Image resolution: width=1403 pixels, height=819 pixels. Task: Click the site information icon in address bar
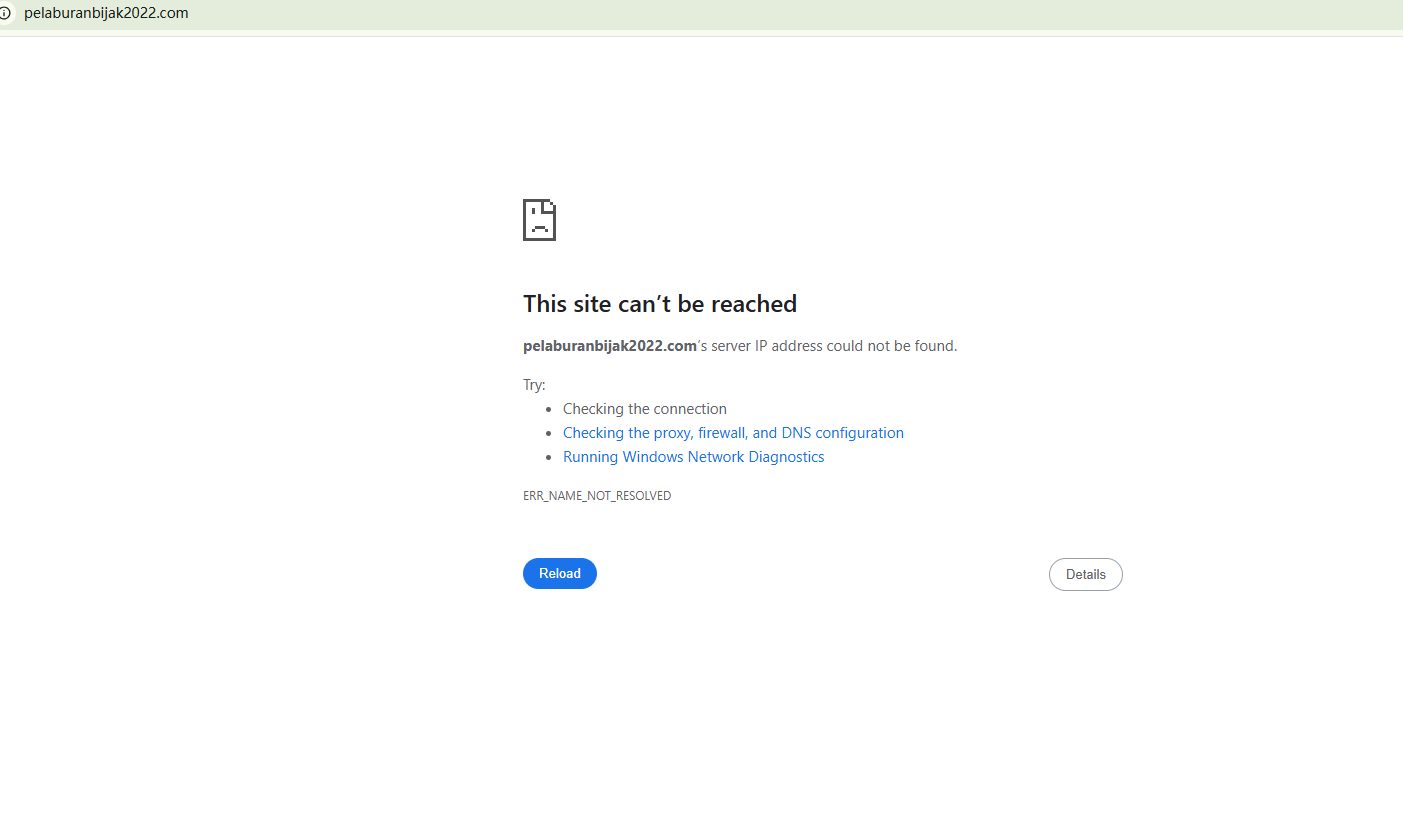(4, 14)
